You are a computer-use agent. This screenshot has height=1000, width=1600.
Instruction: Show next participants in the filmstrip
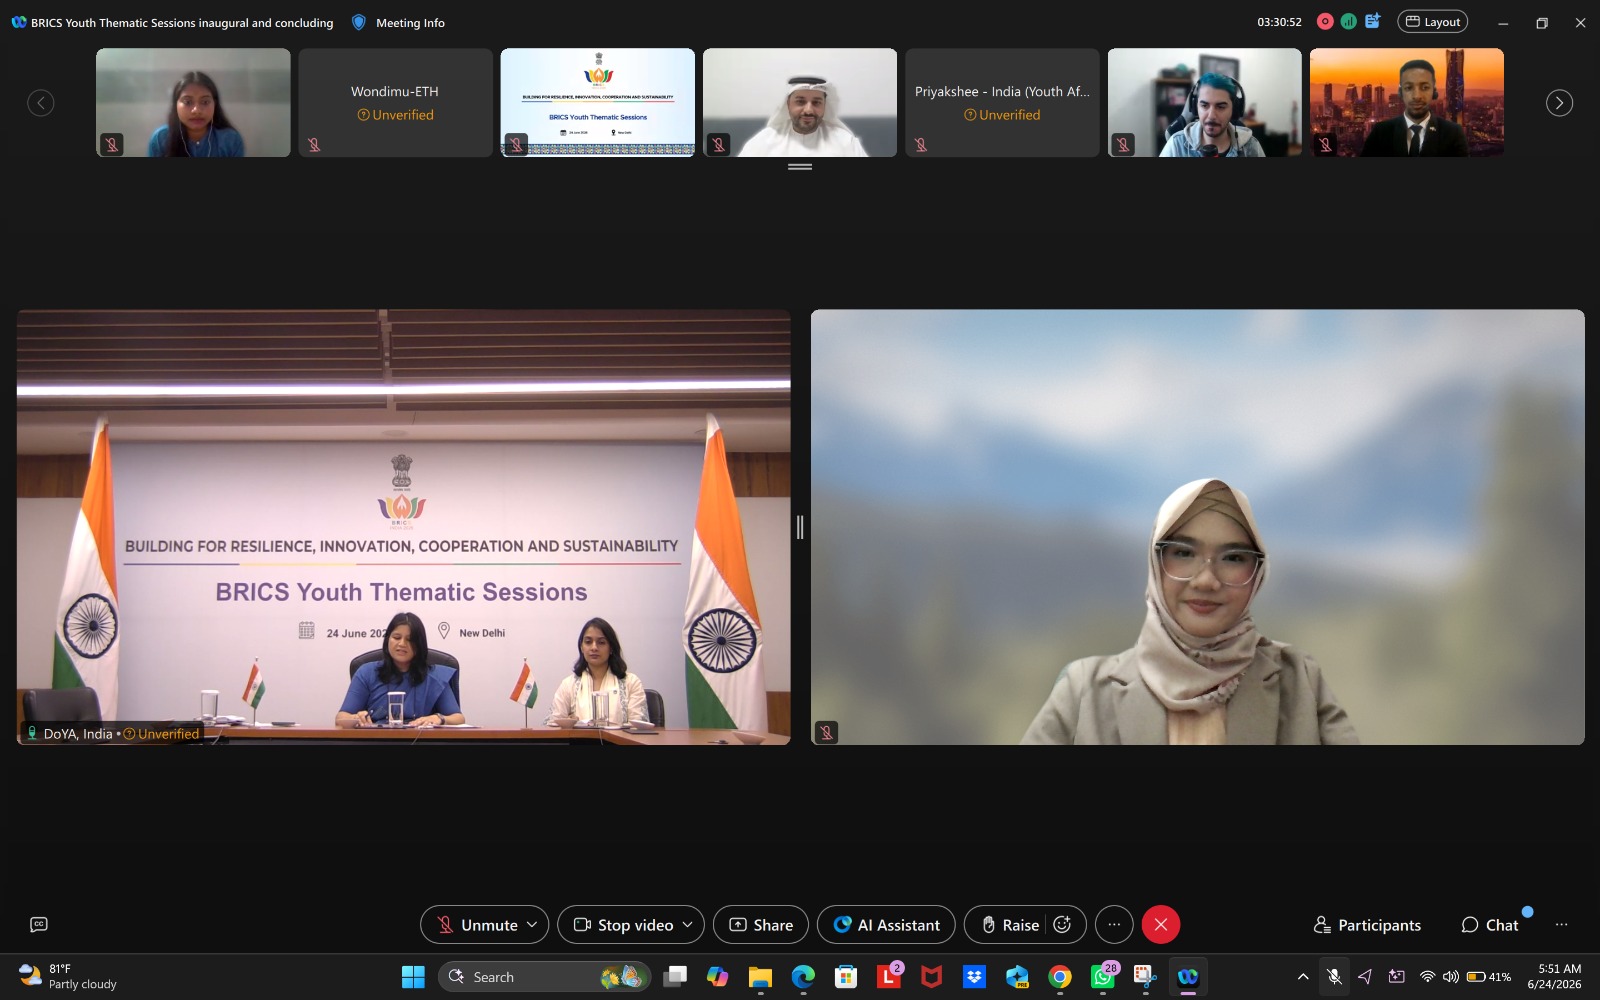tap(1559, 103)
